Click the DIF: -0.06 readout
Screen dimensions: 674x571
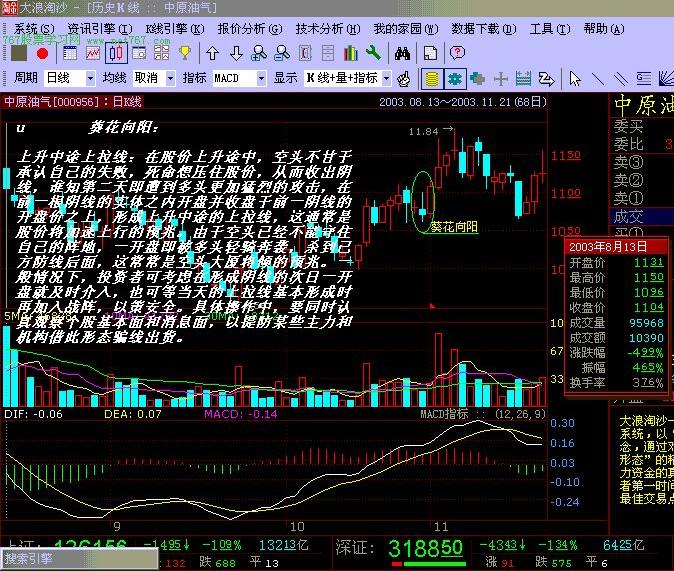34,414
